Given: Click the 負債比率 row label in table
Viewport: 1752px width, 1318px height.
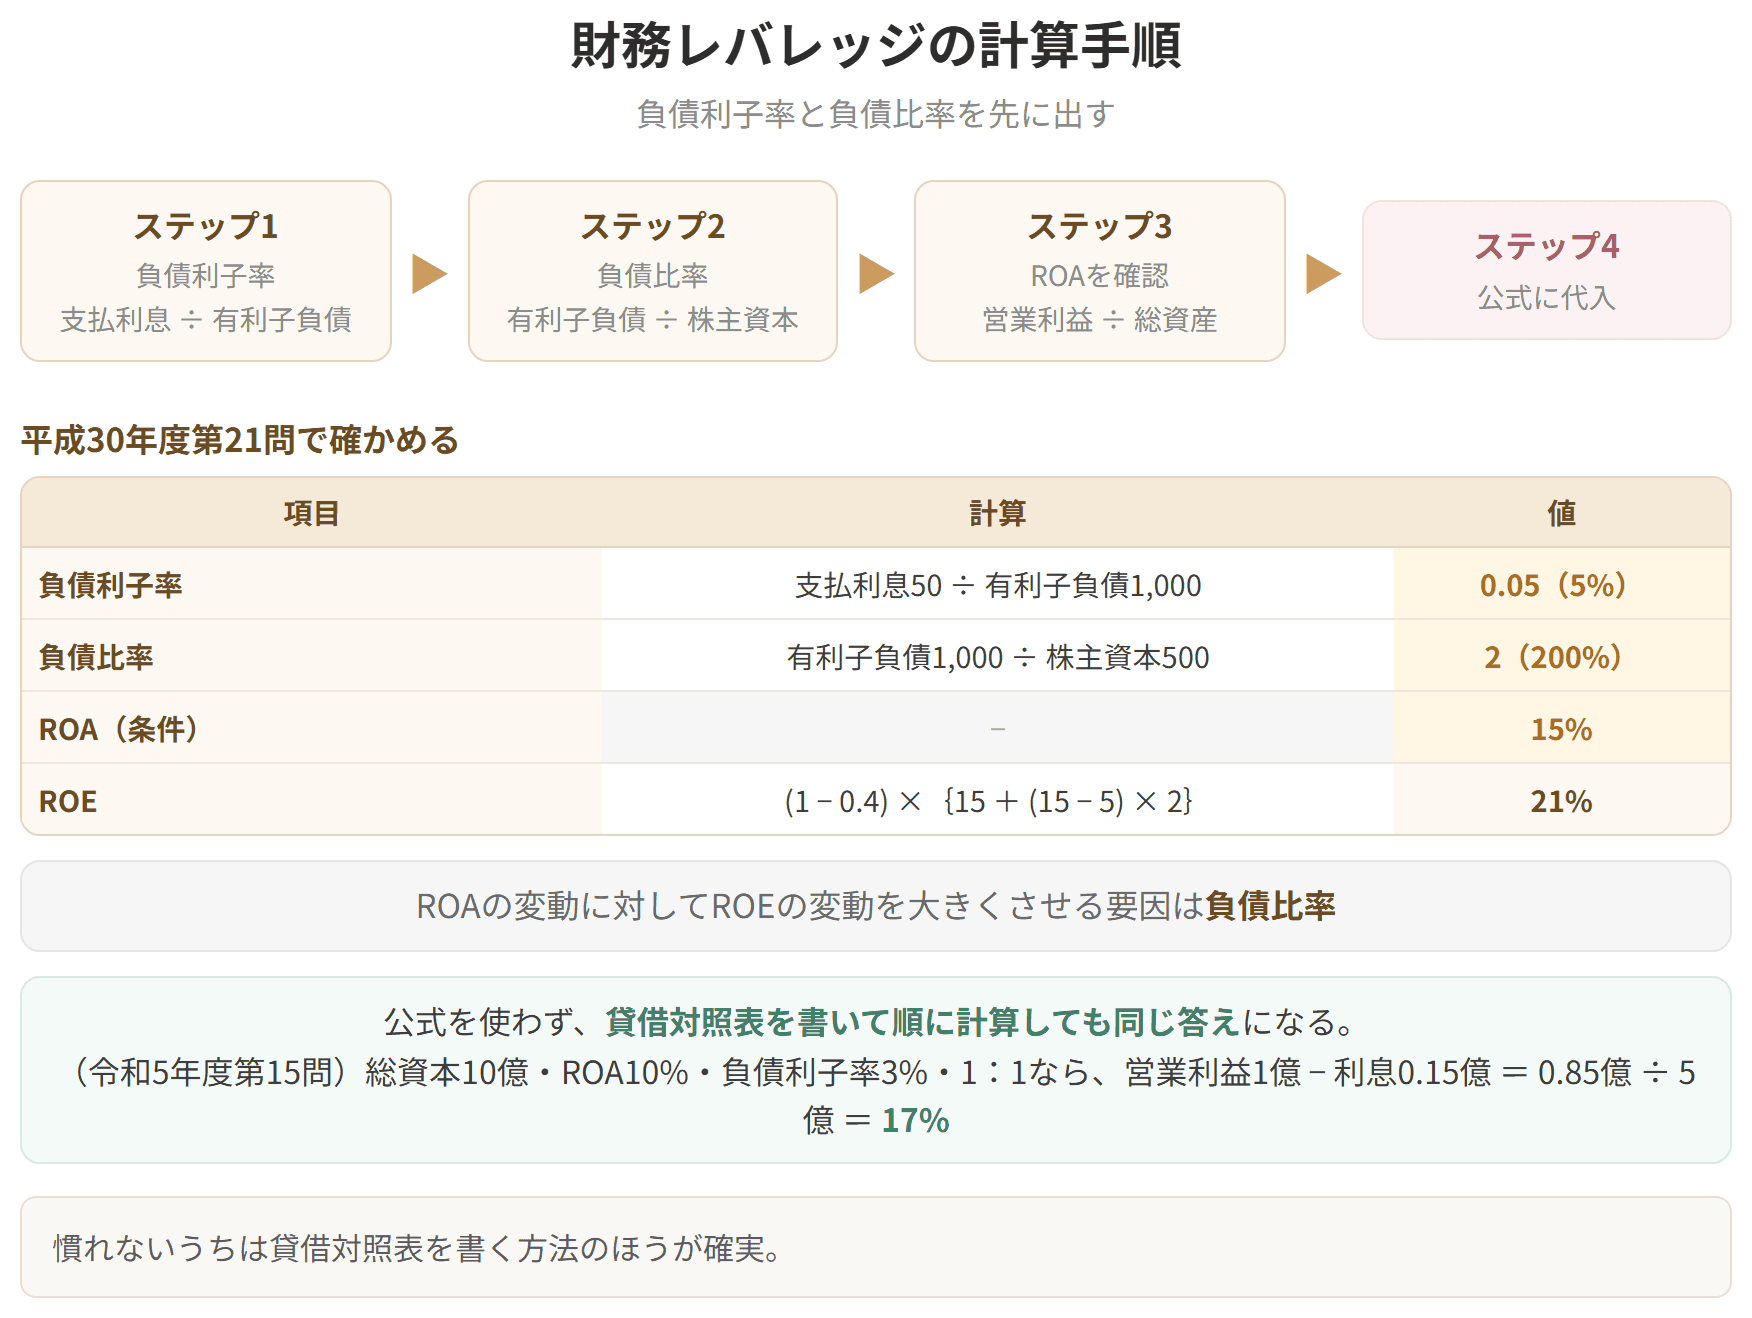Looking at the screenshot, I should point(96,657).
